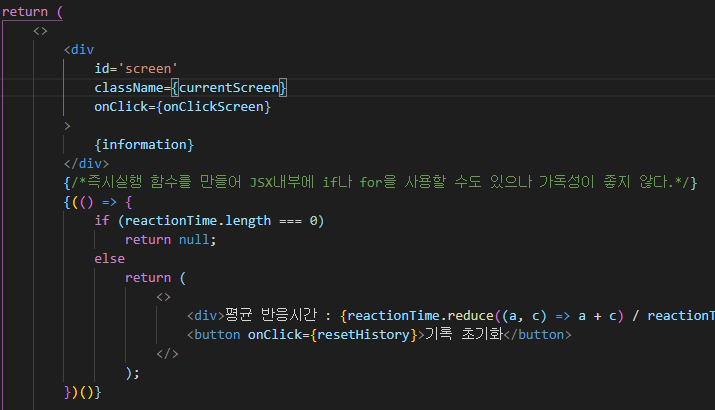Viewport: 715px width, 410px height.
Task: Click the {information} expression
Action: [144, 145]
